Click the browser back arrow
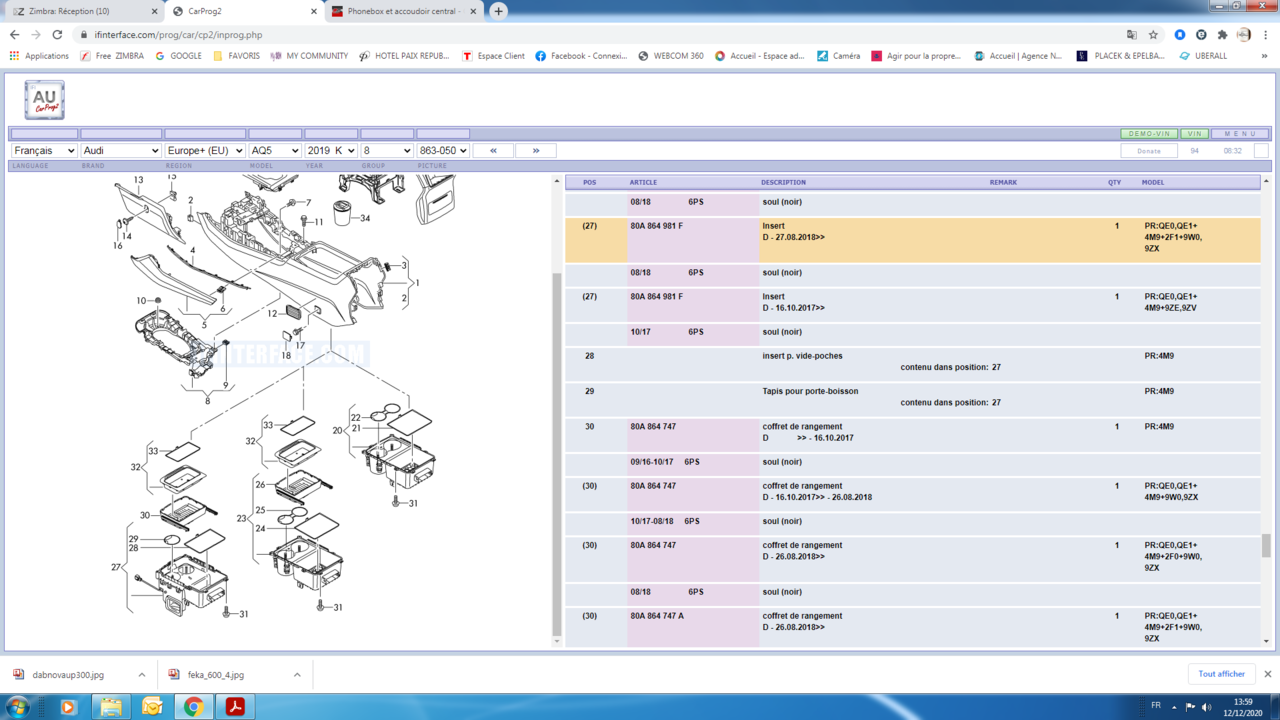This screenshot has width=1280, height=720. pos(13,33)
